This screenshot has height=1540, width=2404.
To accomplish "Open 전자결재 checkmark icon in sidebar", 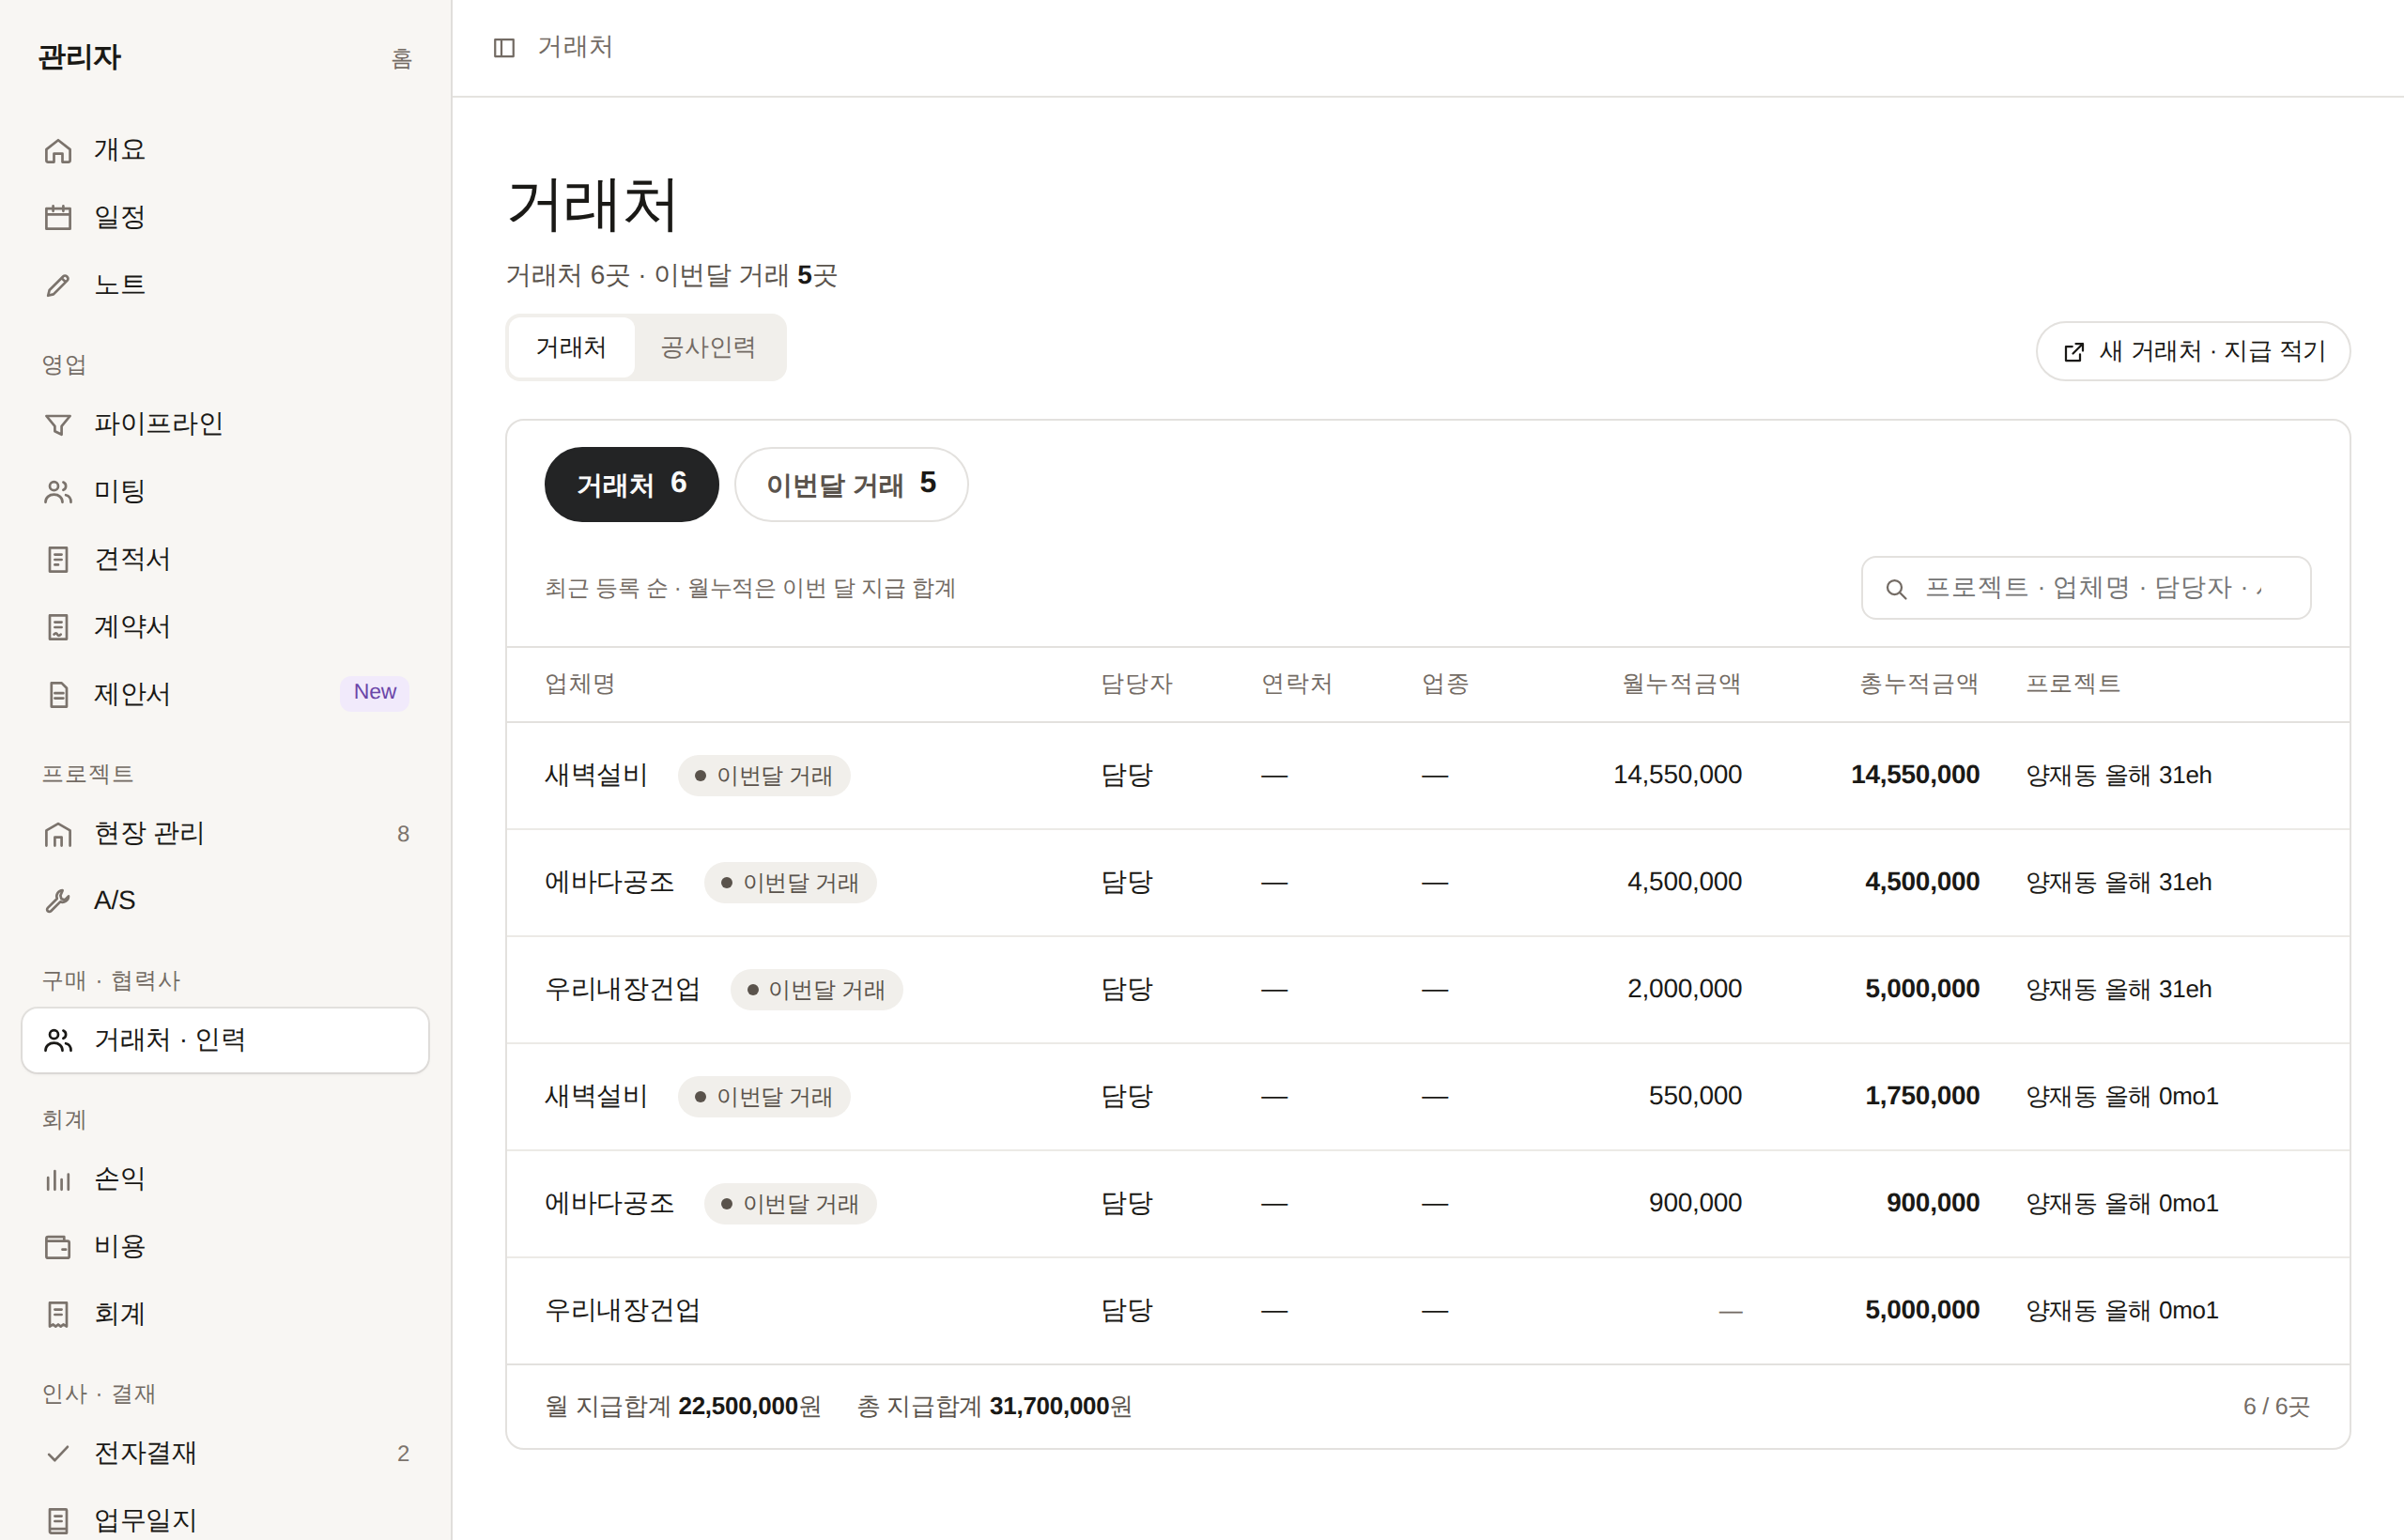I will pos(58,1453).
